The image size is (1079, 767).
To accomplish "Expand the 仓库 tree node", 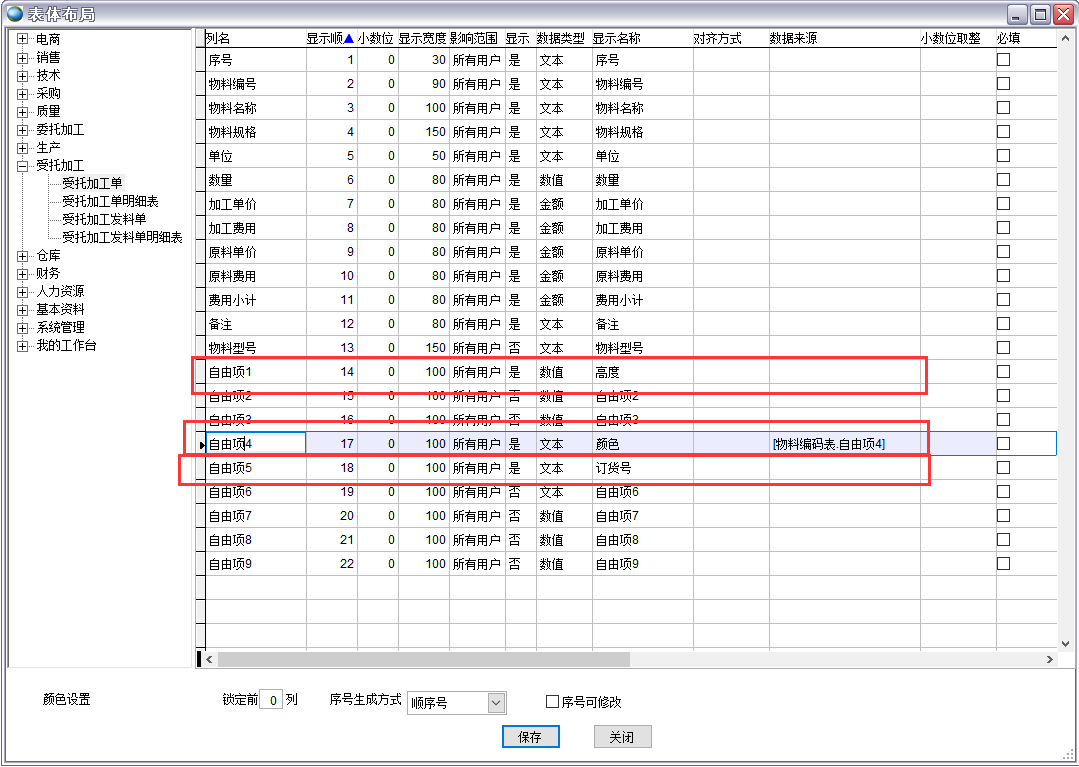I will 22,256.
